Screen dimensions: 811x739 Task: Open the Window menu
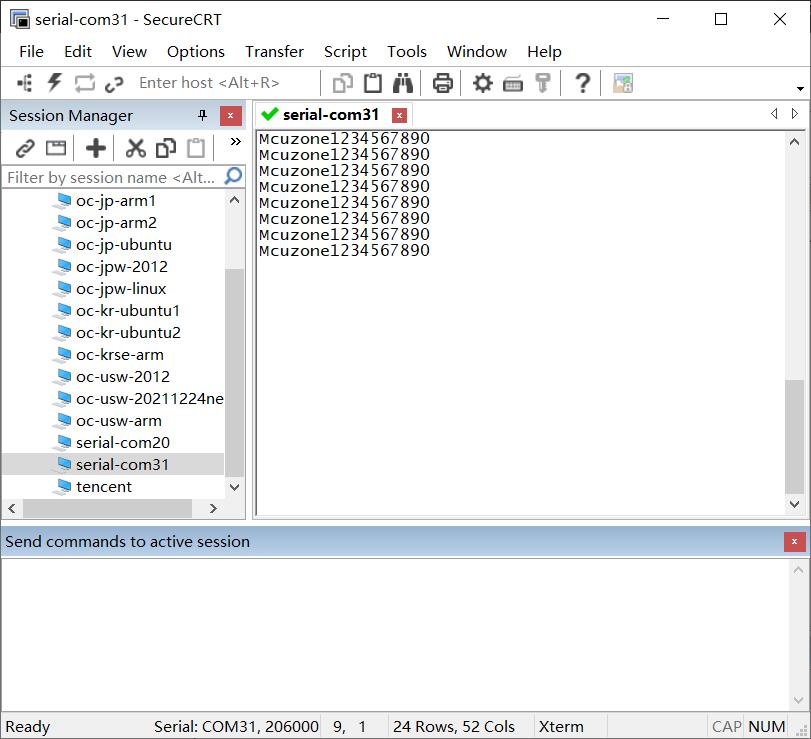pyautogui.click(x=477, y=52)
